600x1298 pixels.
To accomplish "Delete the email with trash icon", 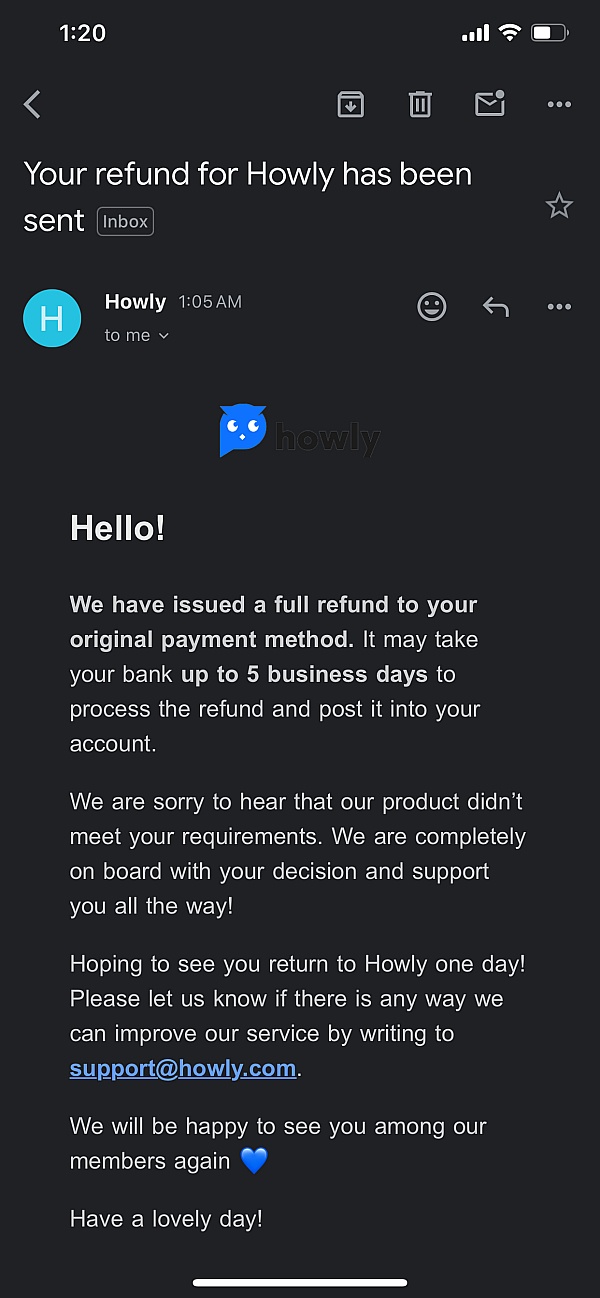I will (x=420, y=104).
